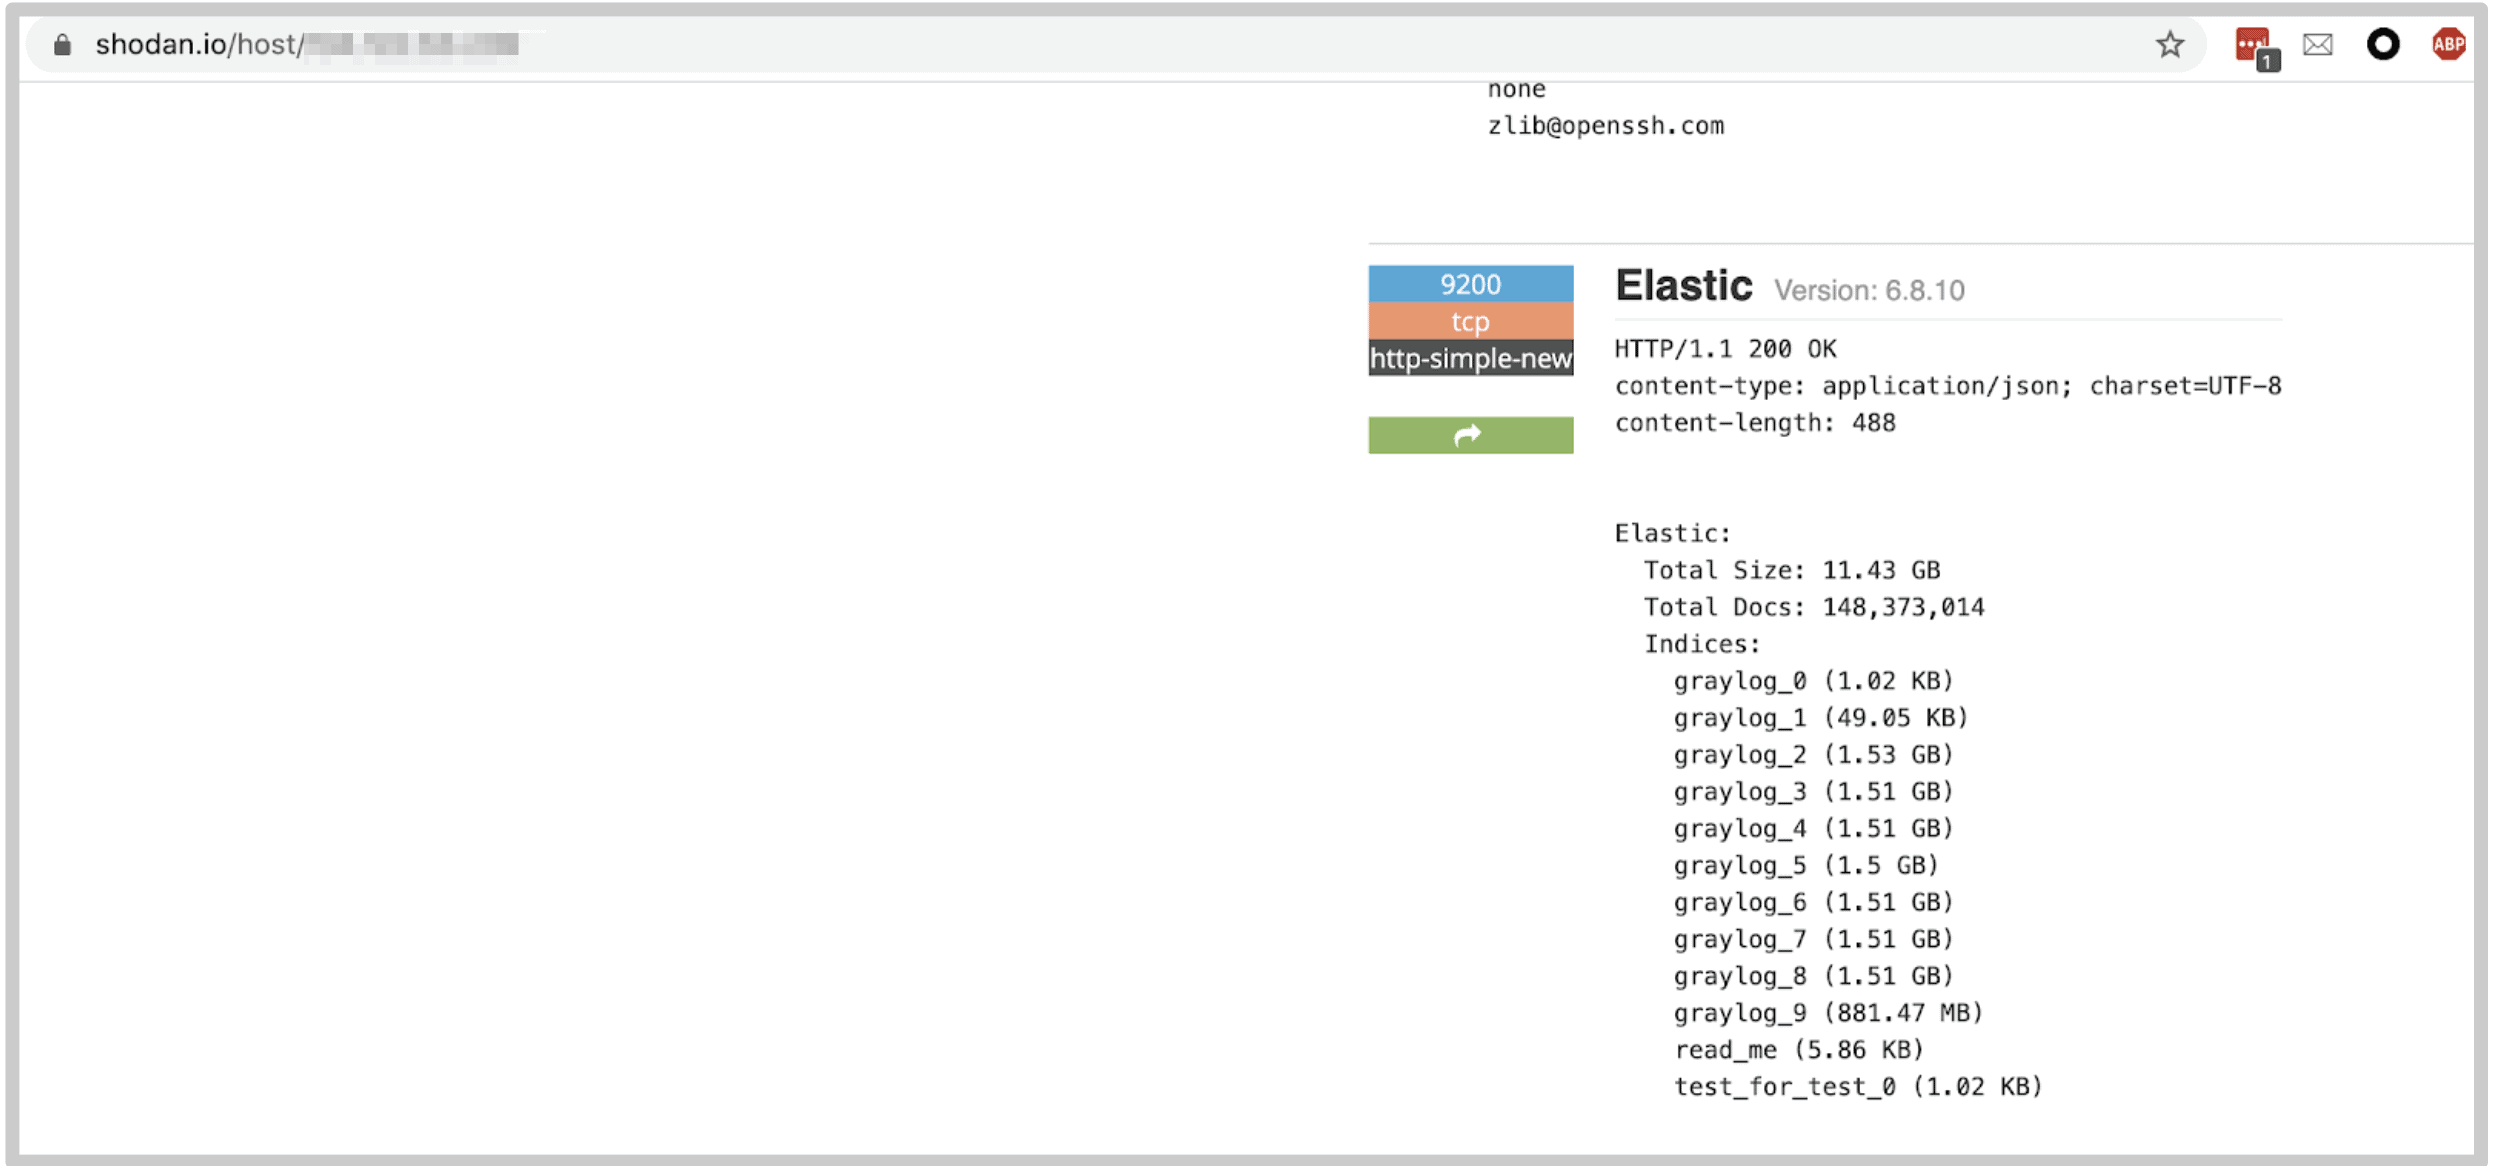Click the lock icon in address bar
The height and width of the screenshot is (1166, 2493).
point(62,45)
